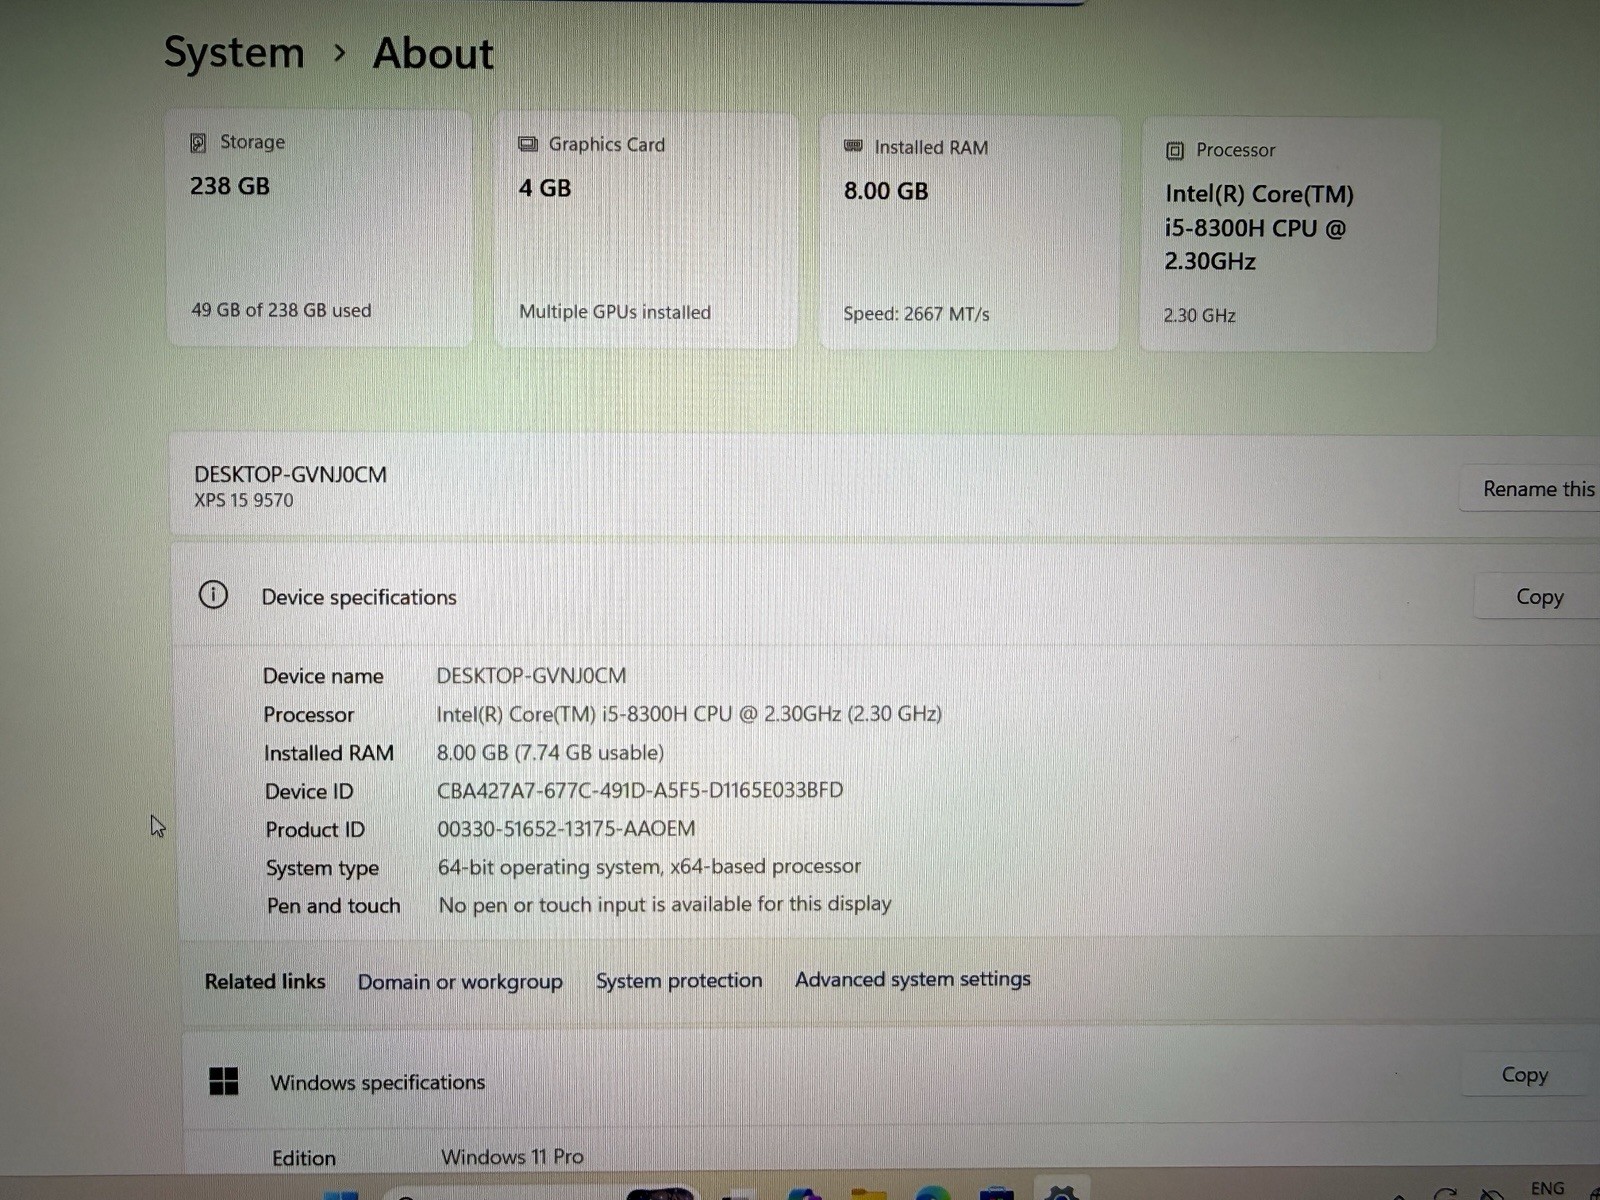1600x1200 pixels.
Task: Click the Graphics Card icon
Action: click(x=528, y=144)
